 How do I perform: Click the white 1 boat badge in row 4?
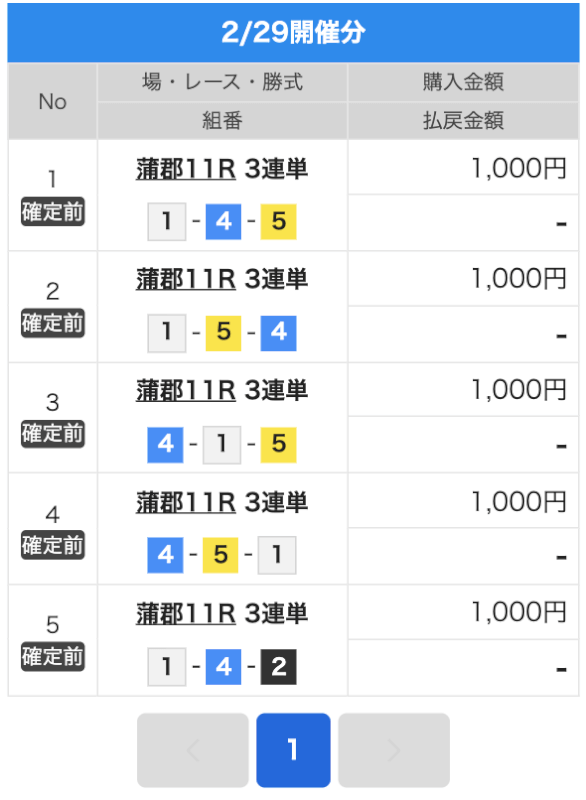pos(277,555)
